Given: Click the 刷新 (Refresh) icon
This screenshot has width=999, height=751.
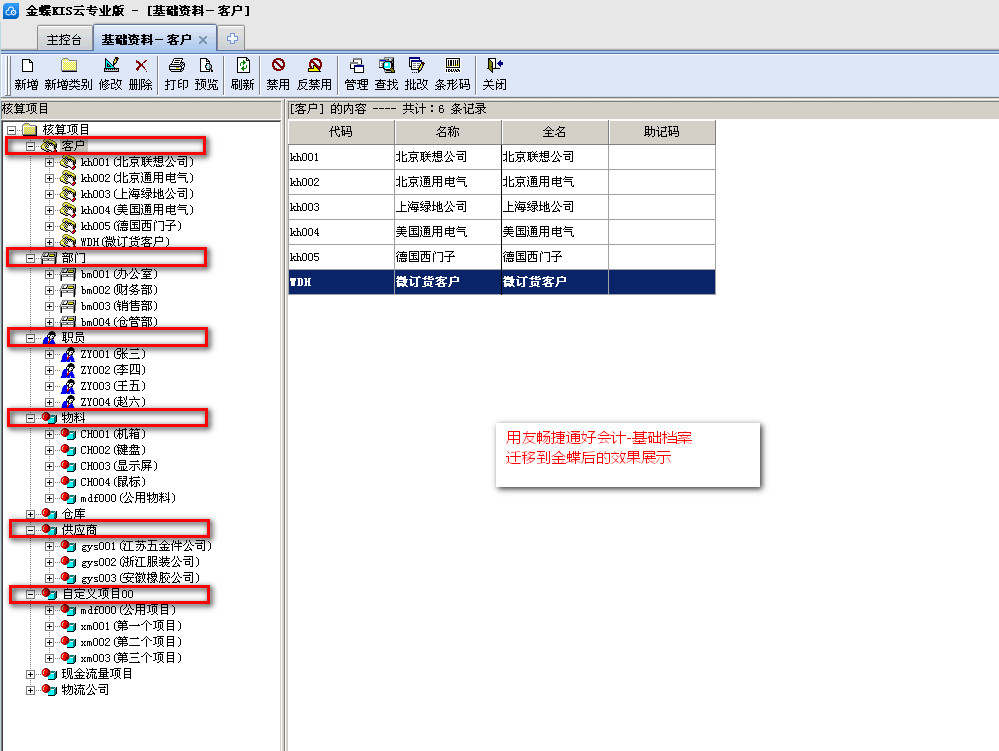Looking at the screenshot, I should 242,66.
